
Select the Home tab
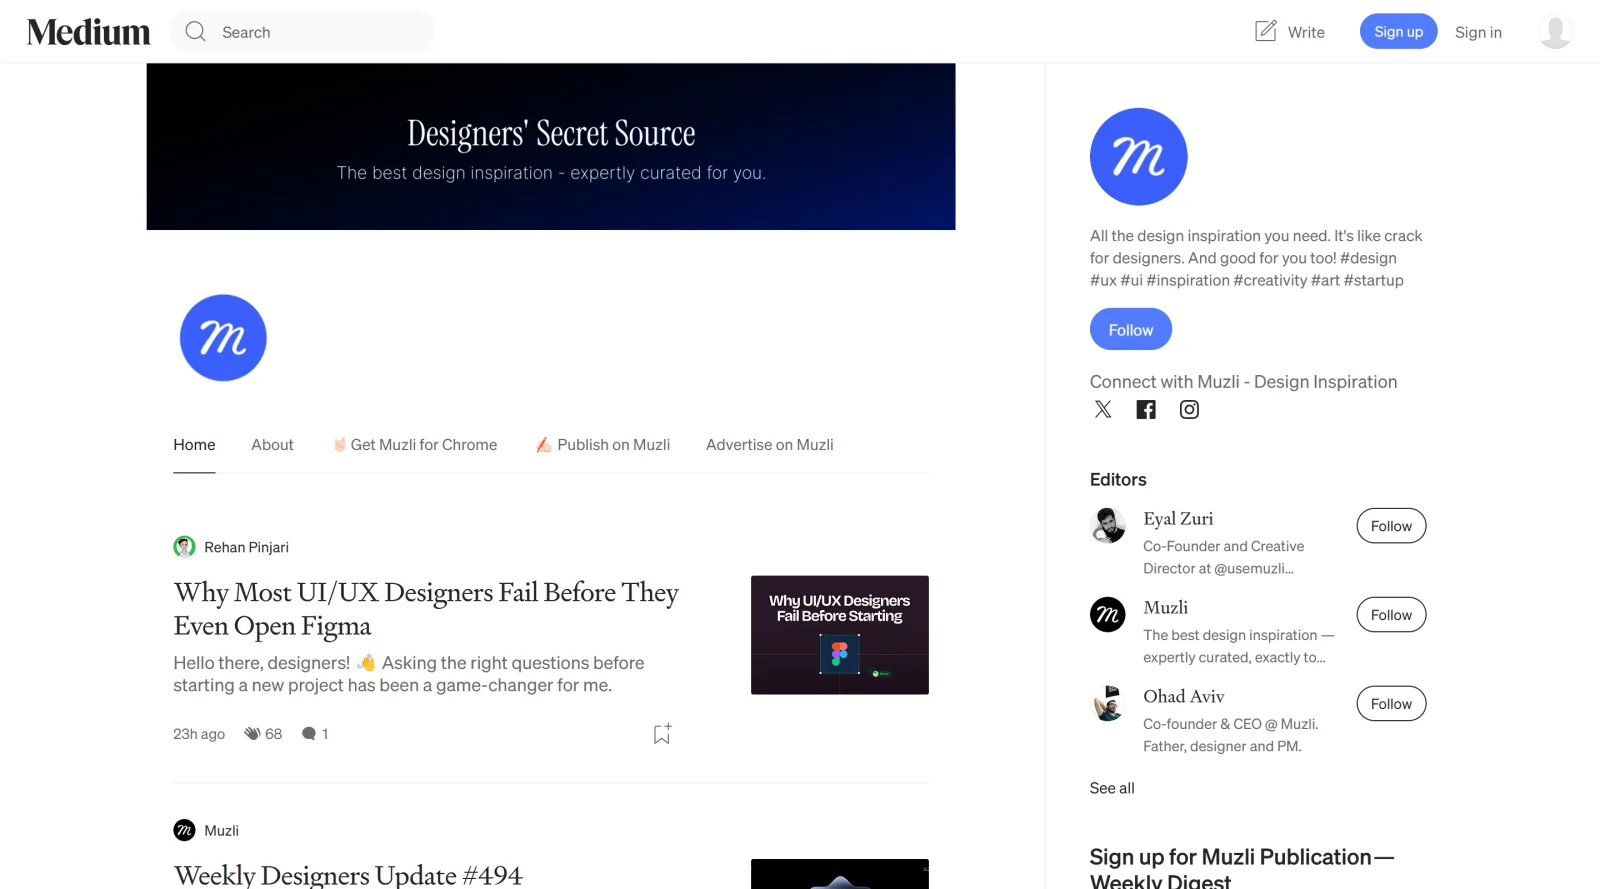[194, 445]
